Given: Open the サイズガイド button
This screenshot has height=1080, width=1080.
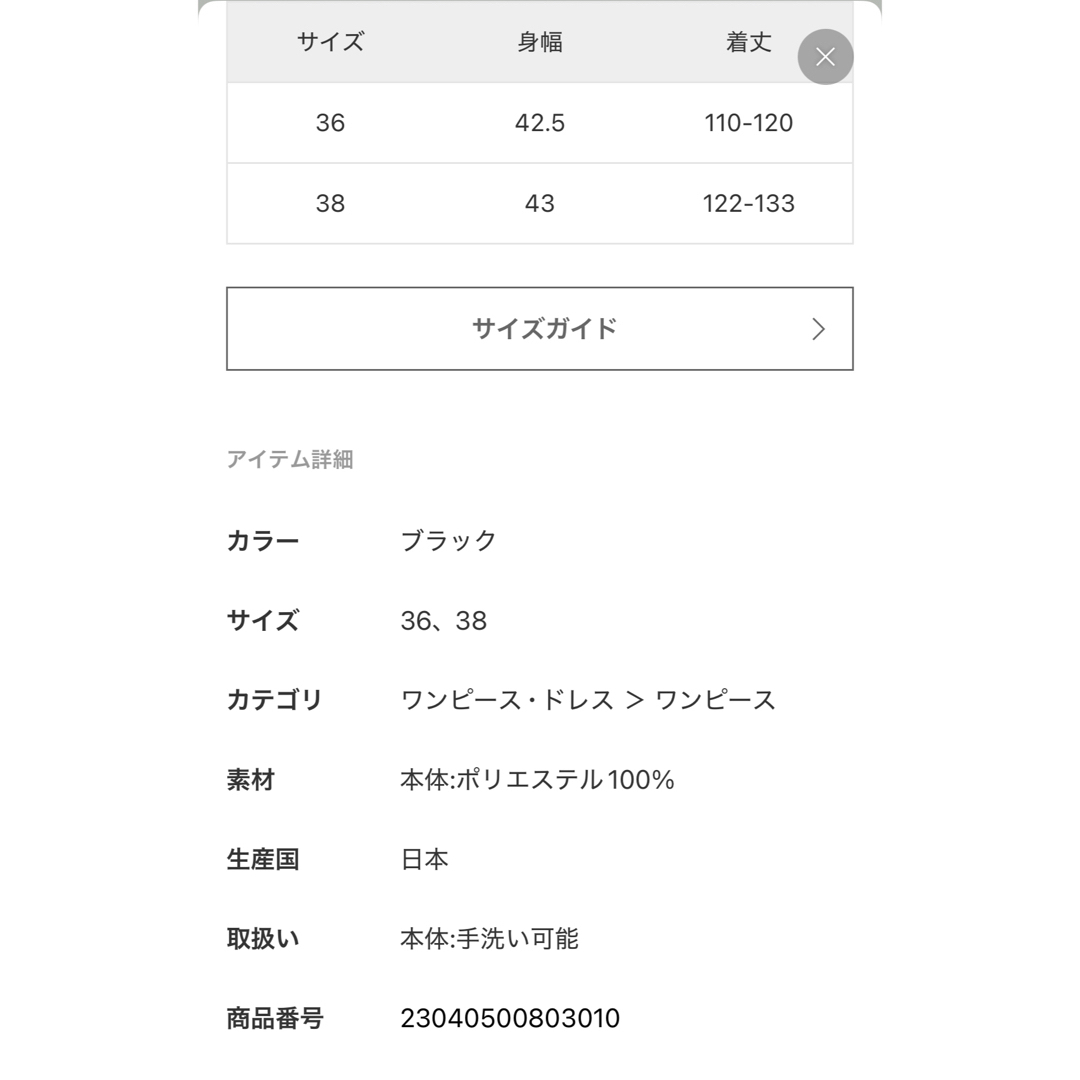Looking at the screenshot, I should (539, 329).
